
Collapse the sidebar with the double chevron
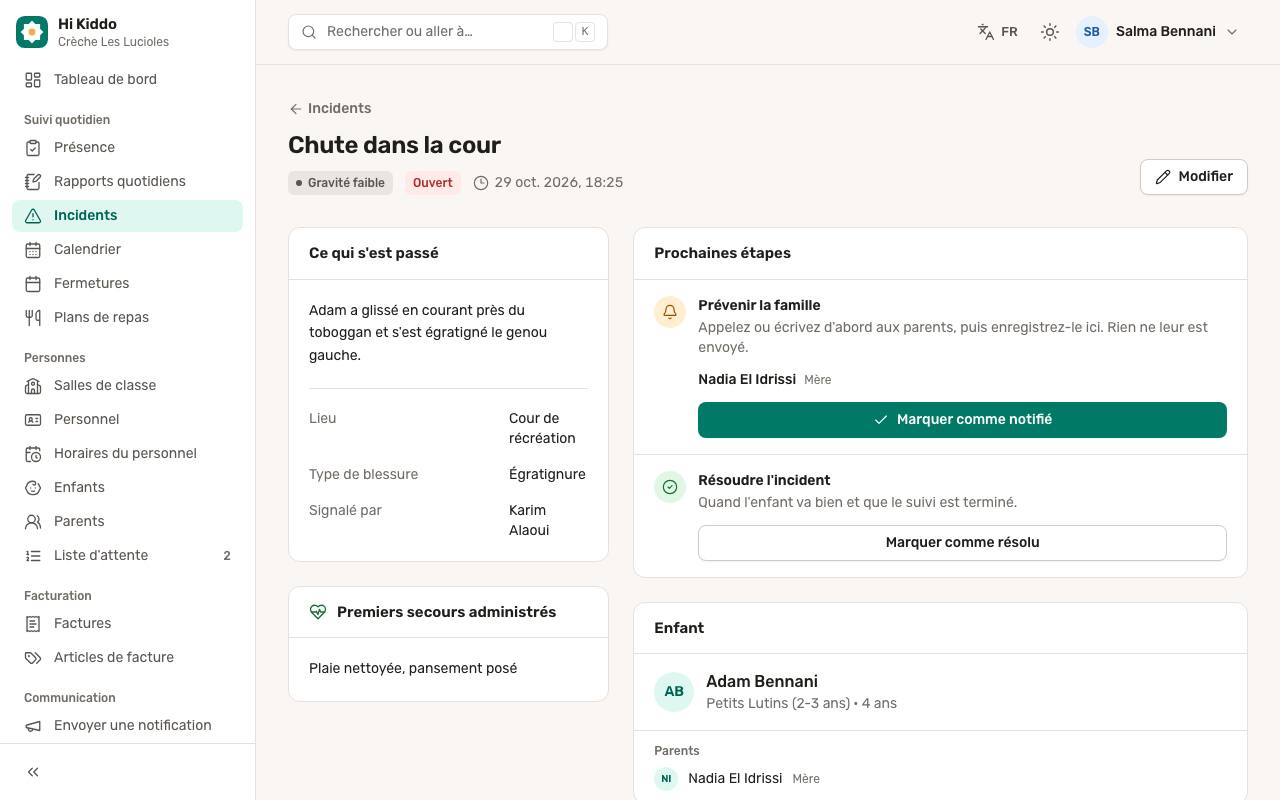33,772
